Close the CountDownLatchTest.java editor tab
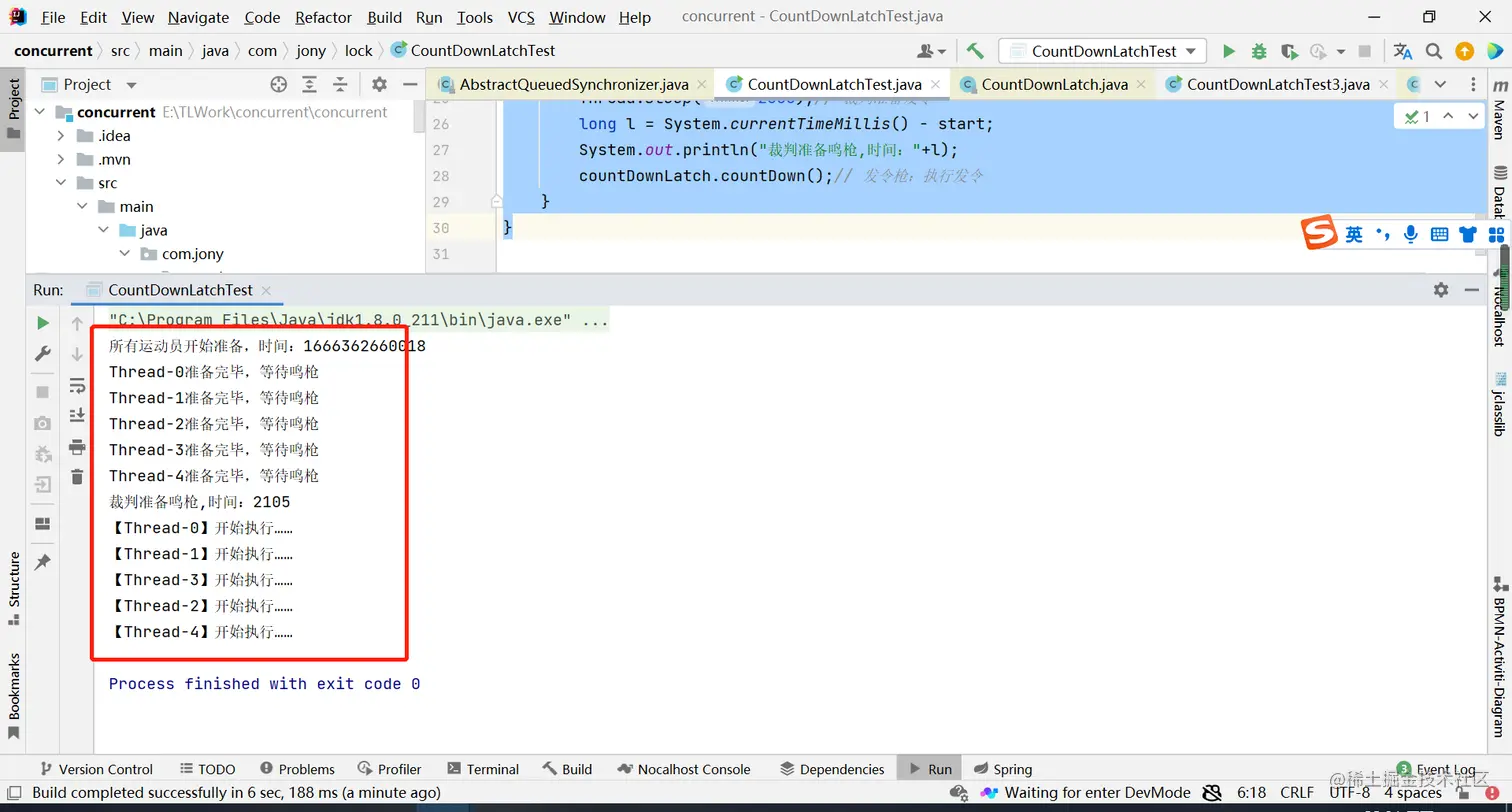The width and height of the screenshot is (1512, 812). coord(936,85)
